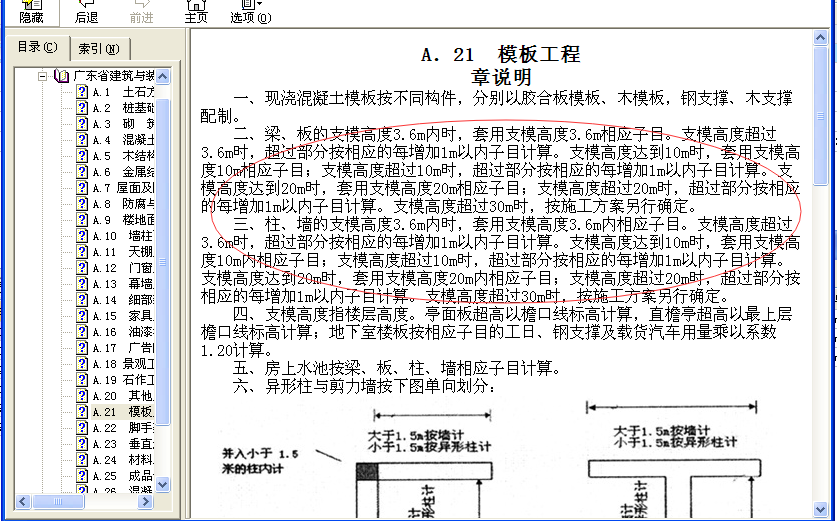Screen dimensions: 837x521
Task: Click the tree panel scroll-right arrow
Action: coord(145,501)
